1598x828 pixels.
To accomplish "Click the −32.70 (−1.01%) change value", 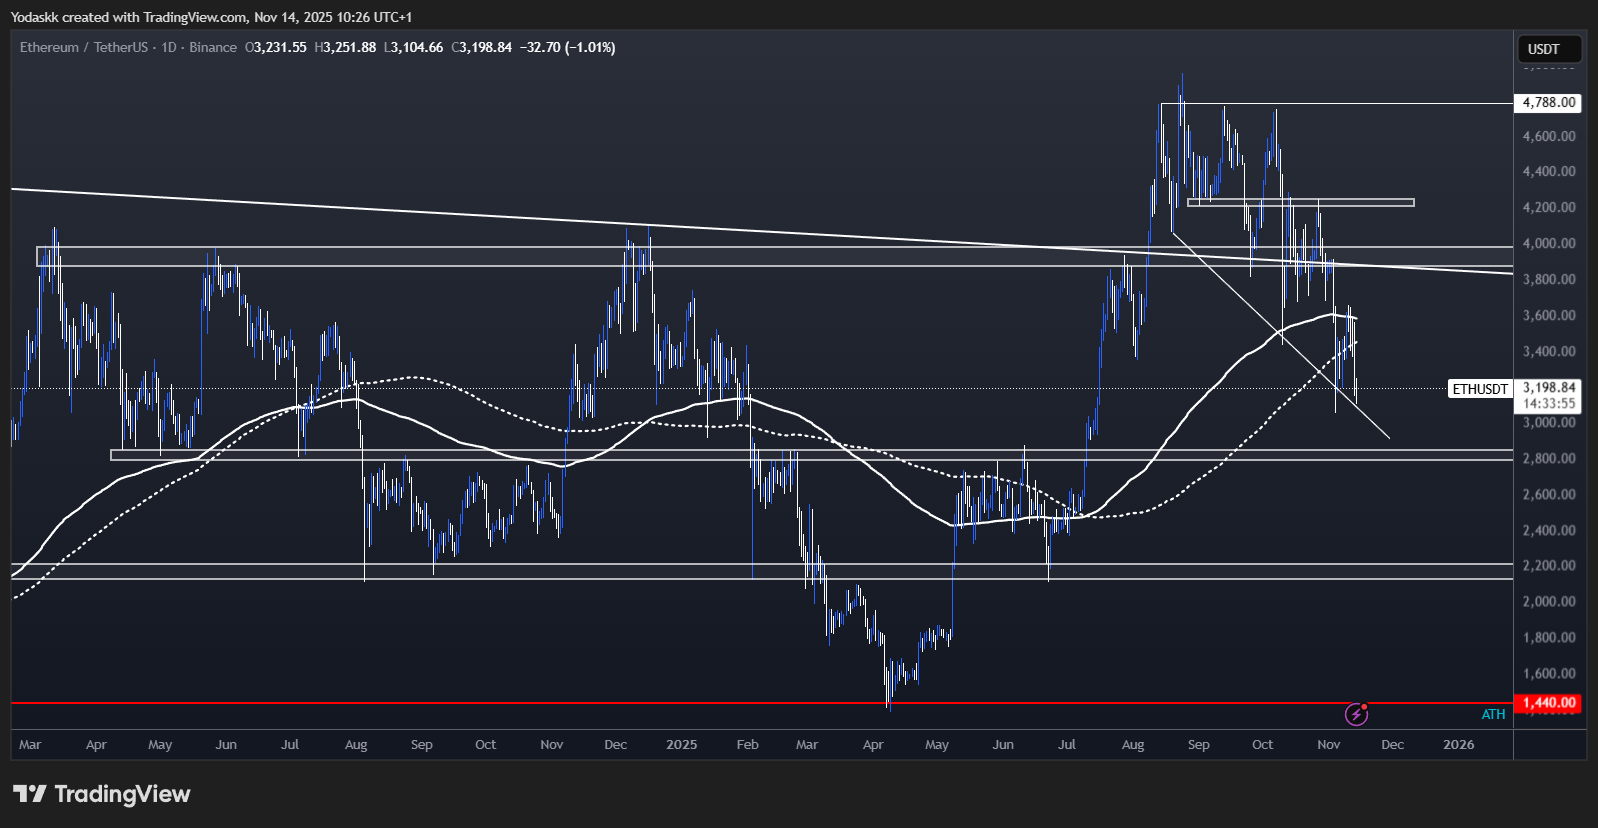I will 567,47.
